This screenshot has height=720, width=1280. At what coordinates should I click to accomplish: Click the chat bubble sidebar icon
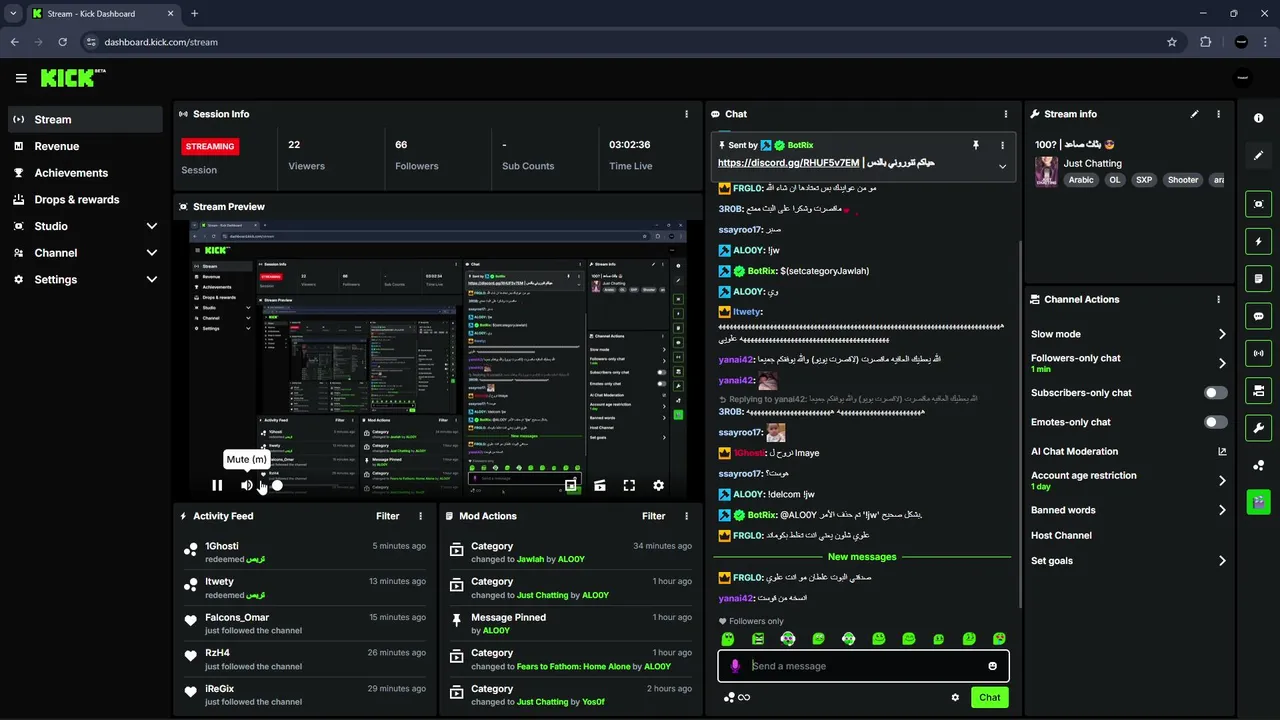click(1258, 316)
